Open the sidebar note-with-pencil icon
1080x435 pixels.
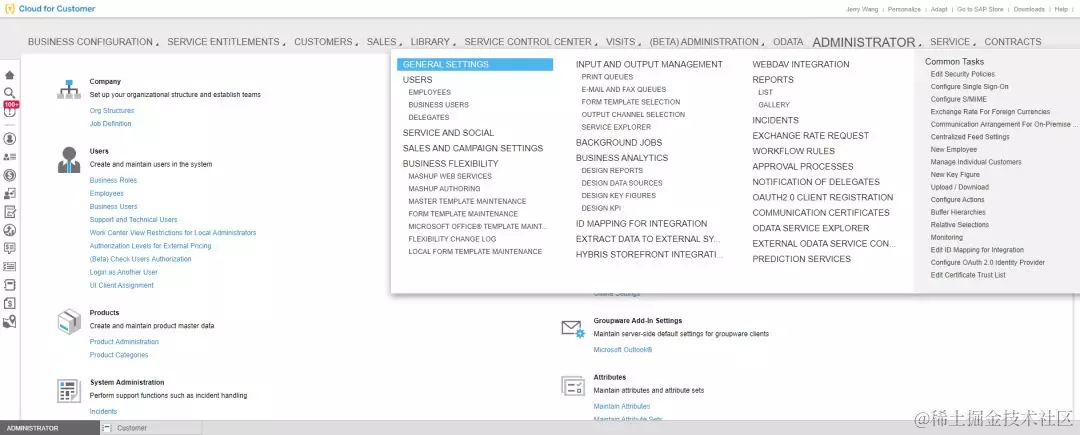[10, 211]
